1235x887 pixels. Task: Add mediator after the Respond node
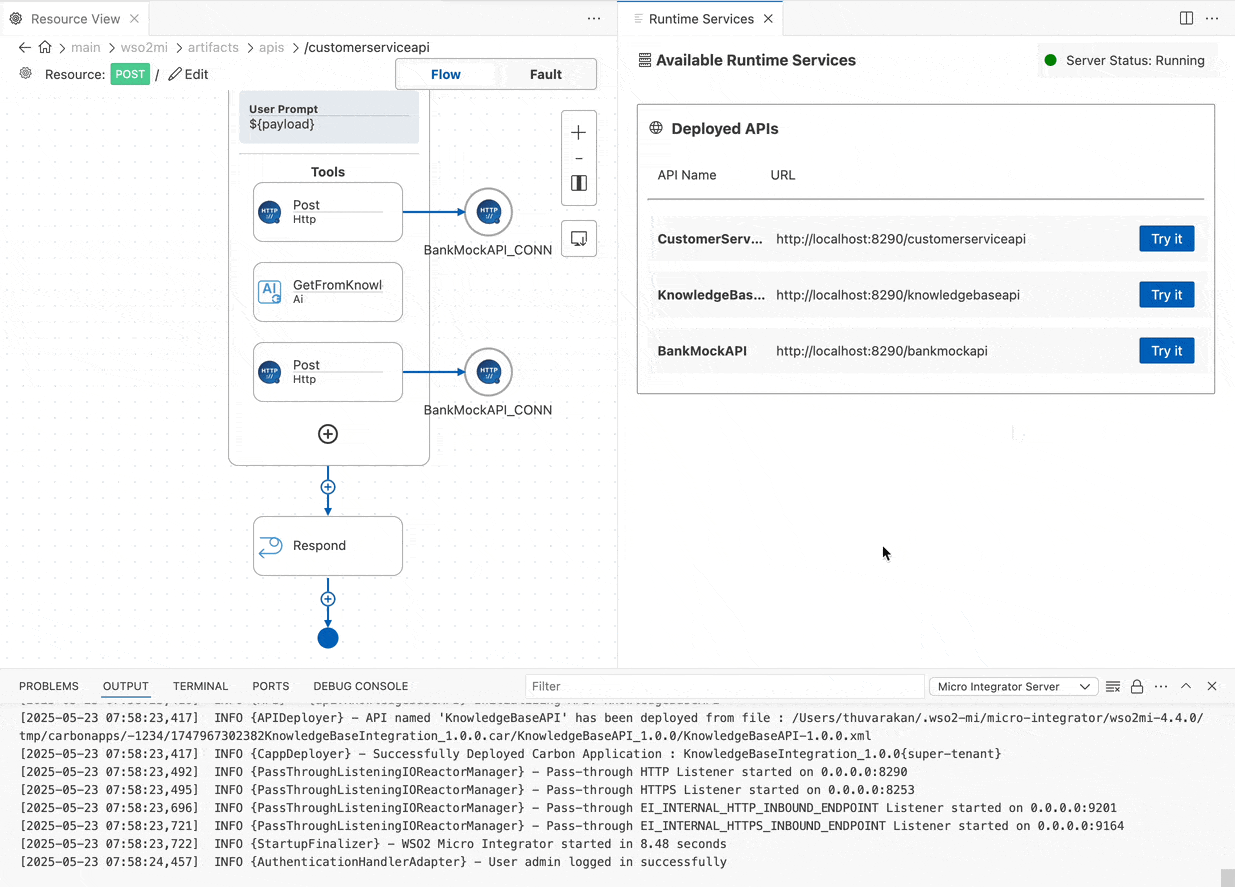[x=328, y=599]
